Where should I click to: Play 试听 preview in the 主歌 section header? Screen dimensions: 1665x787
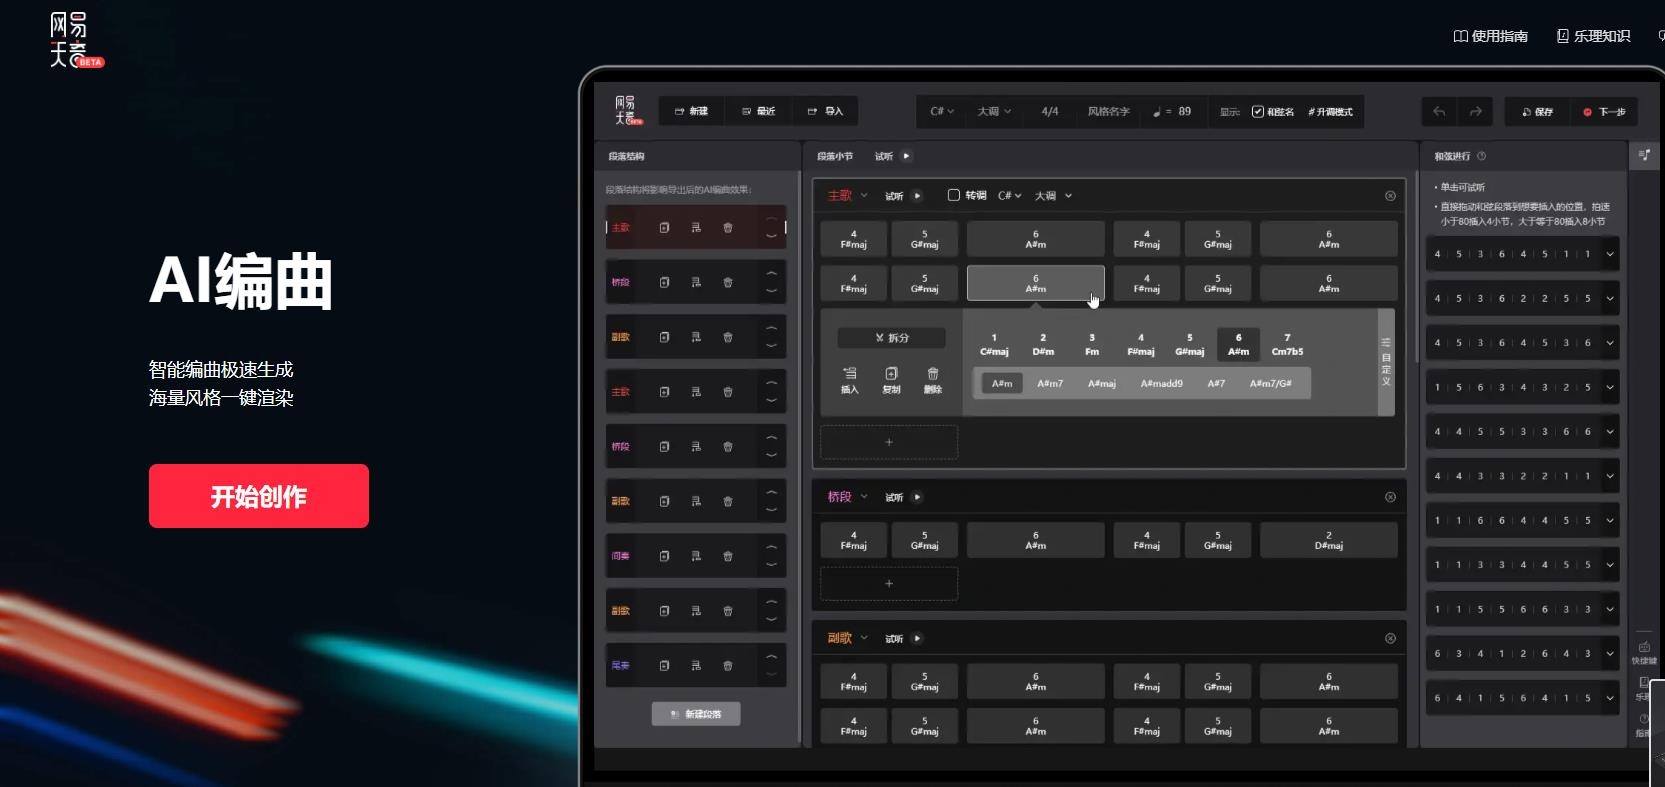pyautogui.click(x=917, y=195)
